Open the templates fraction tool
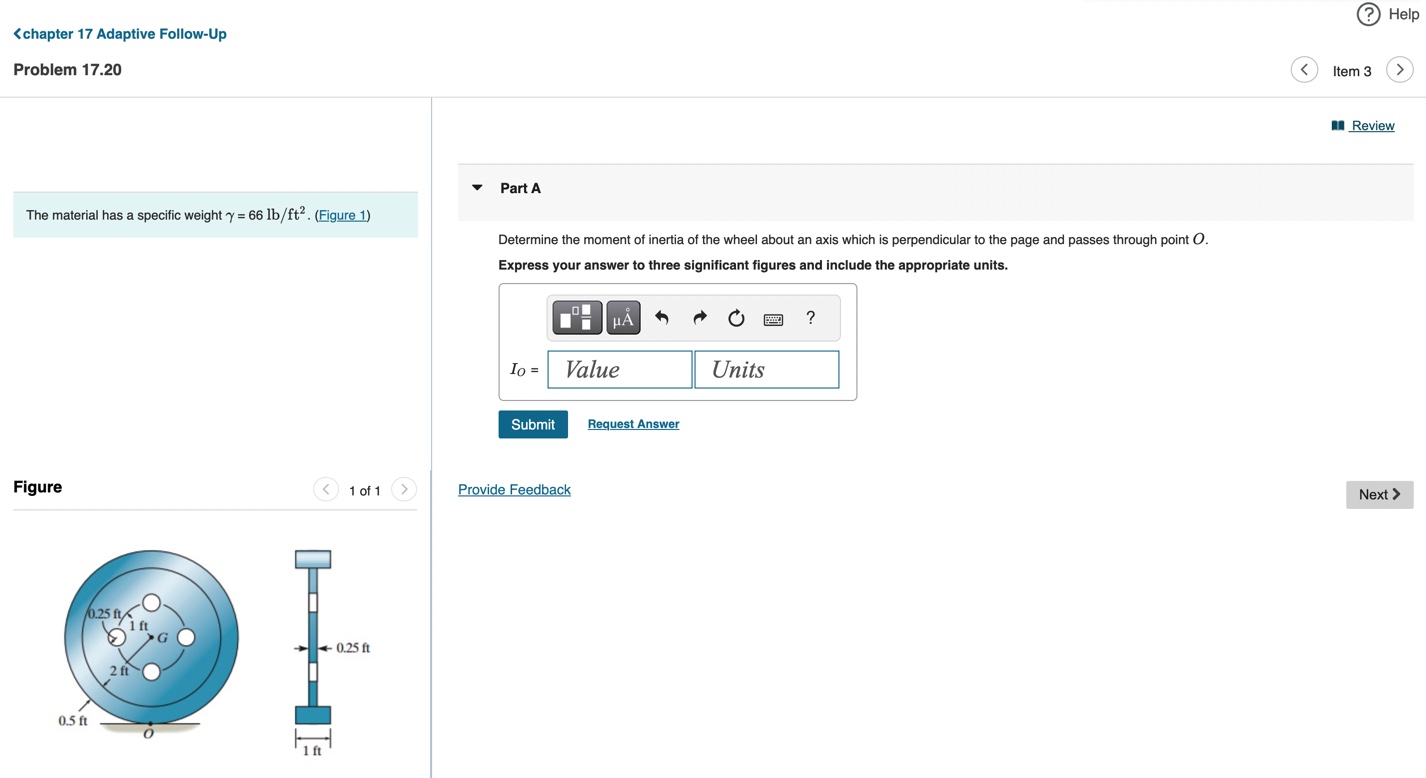The image size is (1426, 778). (577, 318)
